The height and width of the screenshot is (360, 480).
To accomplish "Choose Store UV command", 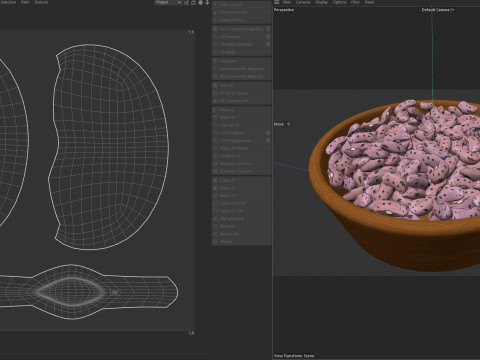I will (x=242, y=226).
